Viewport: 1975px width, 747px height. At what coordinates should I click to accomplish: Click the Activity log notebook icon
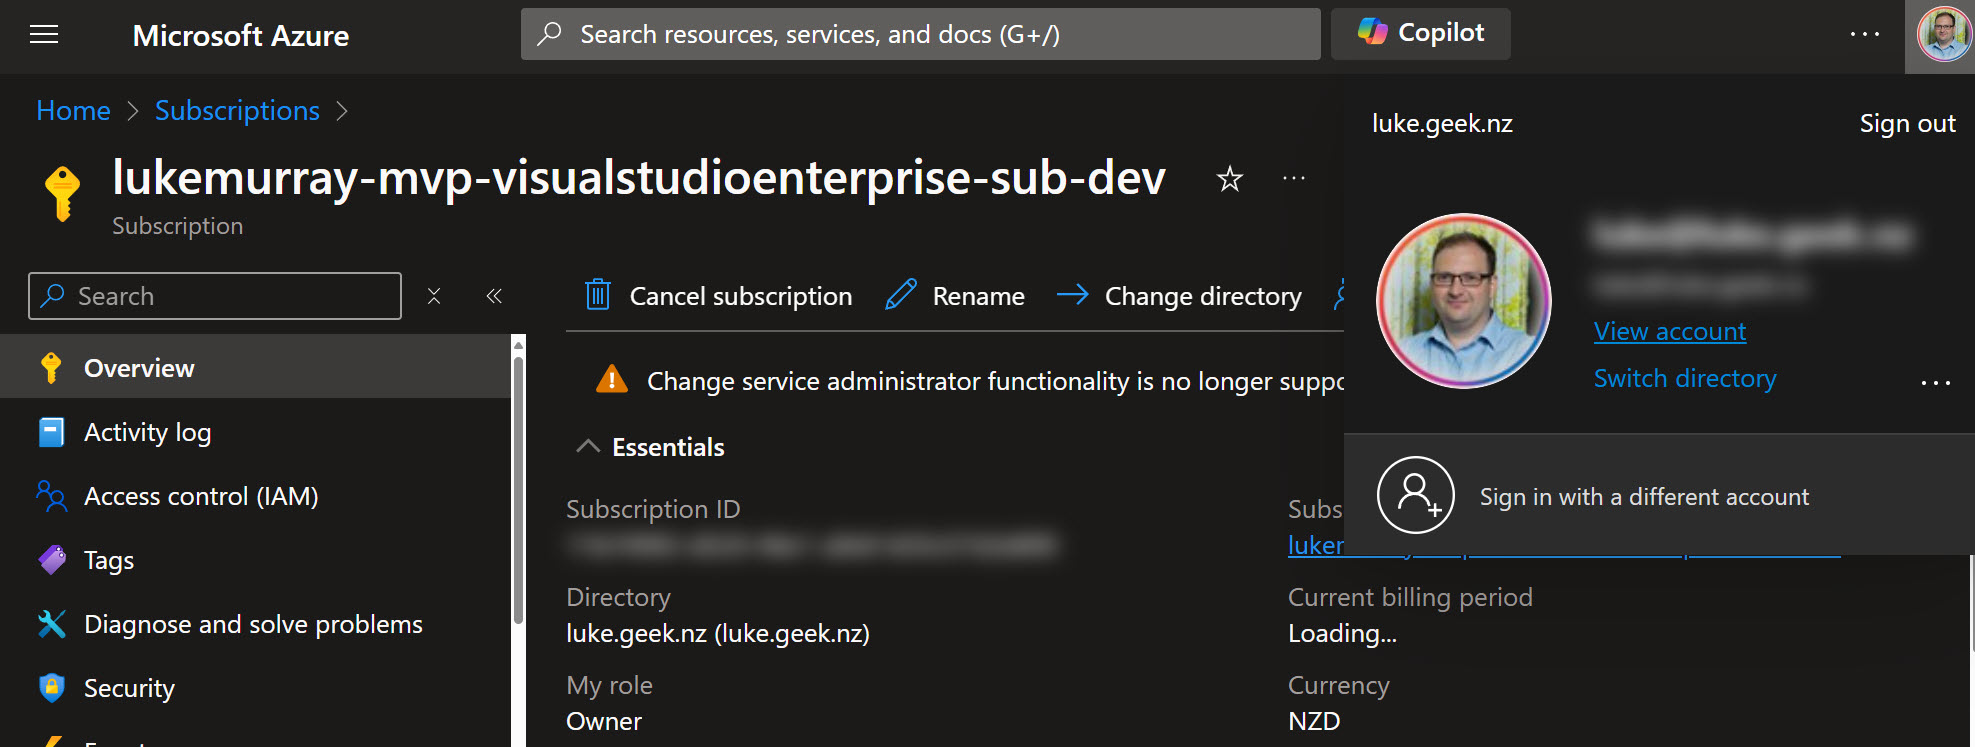coord(51,432)
